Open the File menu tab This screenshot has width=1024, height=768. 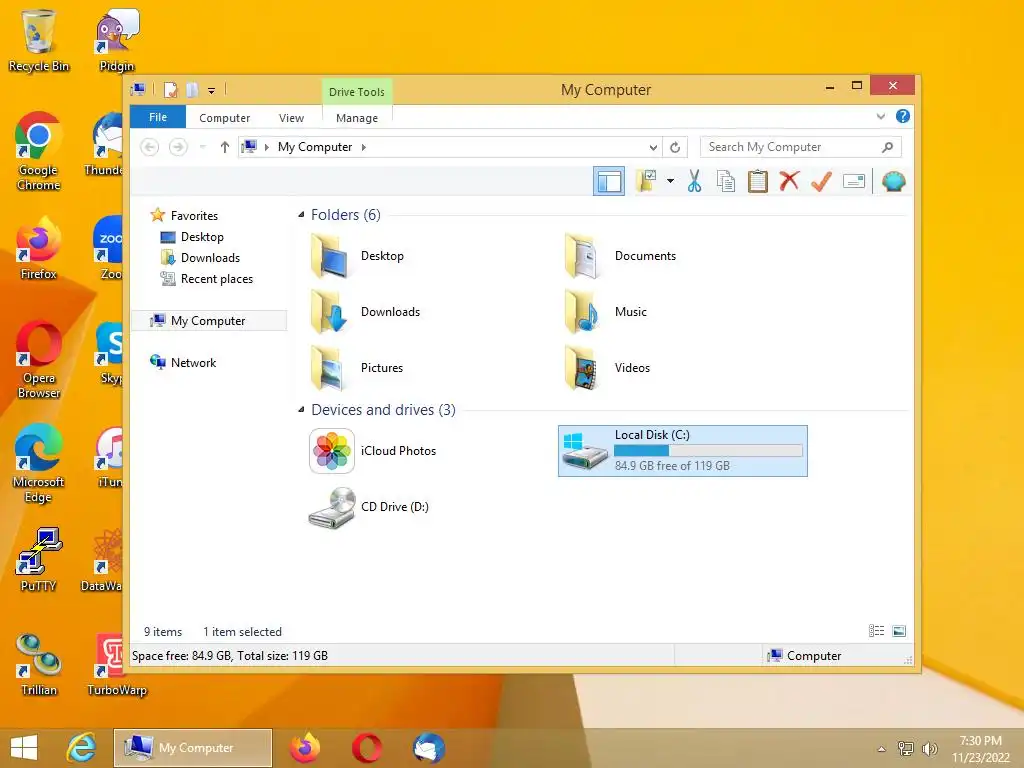(158, 117)
